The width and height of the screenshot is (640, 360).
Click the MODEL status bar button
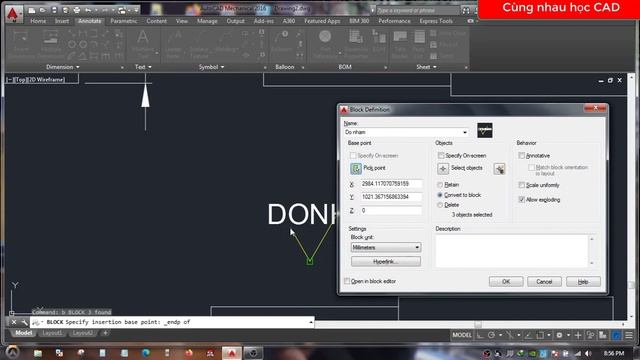[x=462, y=335]
